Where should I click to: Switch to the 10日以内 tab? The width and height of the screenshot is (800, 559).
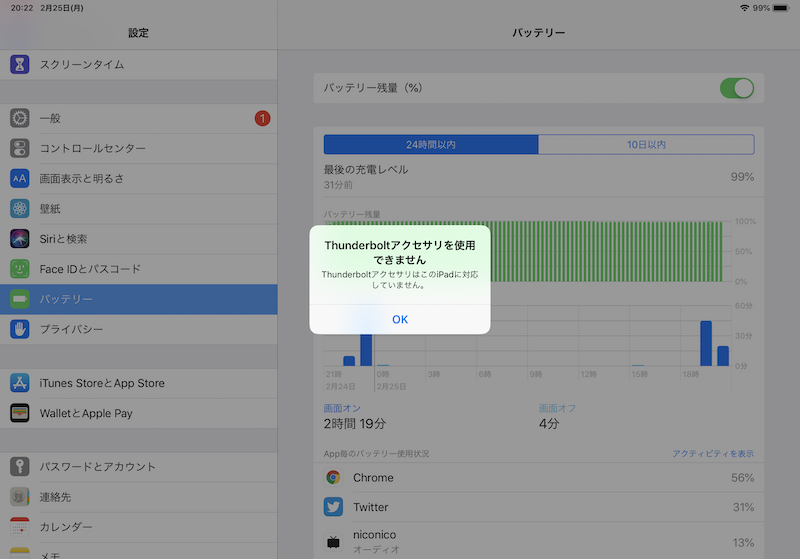click(646, 145)
